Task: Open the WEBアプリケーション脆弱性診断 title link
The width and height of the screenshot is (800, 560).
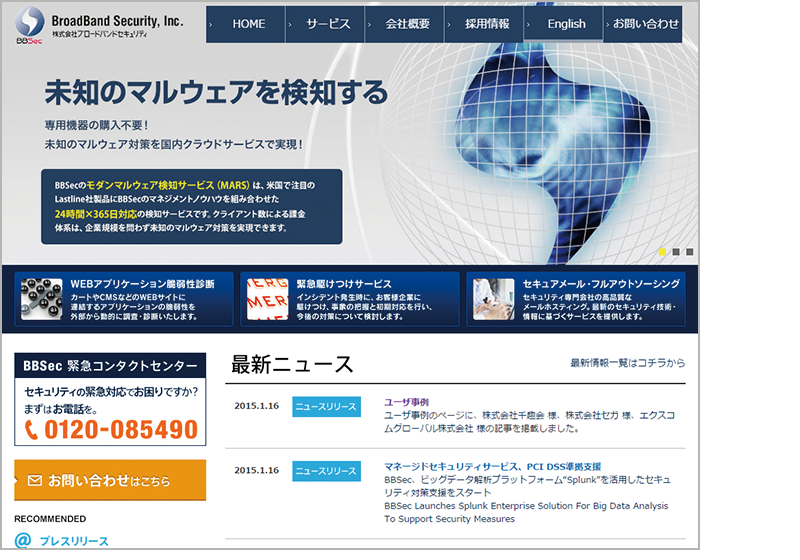Action: click(x=142, y=284)
